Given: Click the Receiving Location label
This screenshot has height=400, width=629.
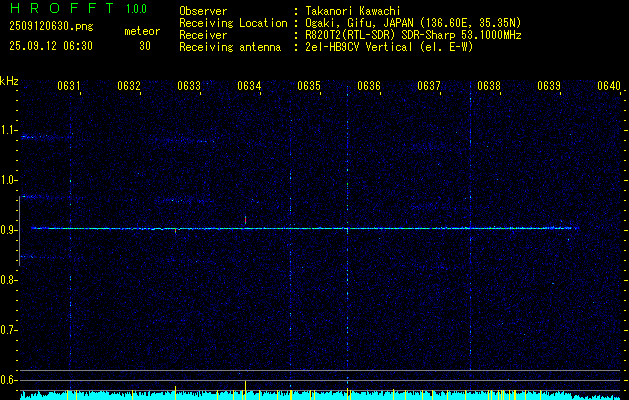Looking at the screenshot, I should click(x=233, y=23).
